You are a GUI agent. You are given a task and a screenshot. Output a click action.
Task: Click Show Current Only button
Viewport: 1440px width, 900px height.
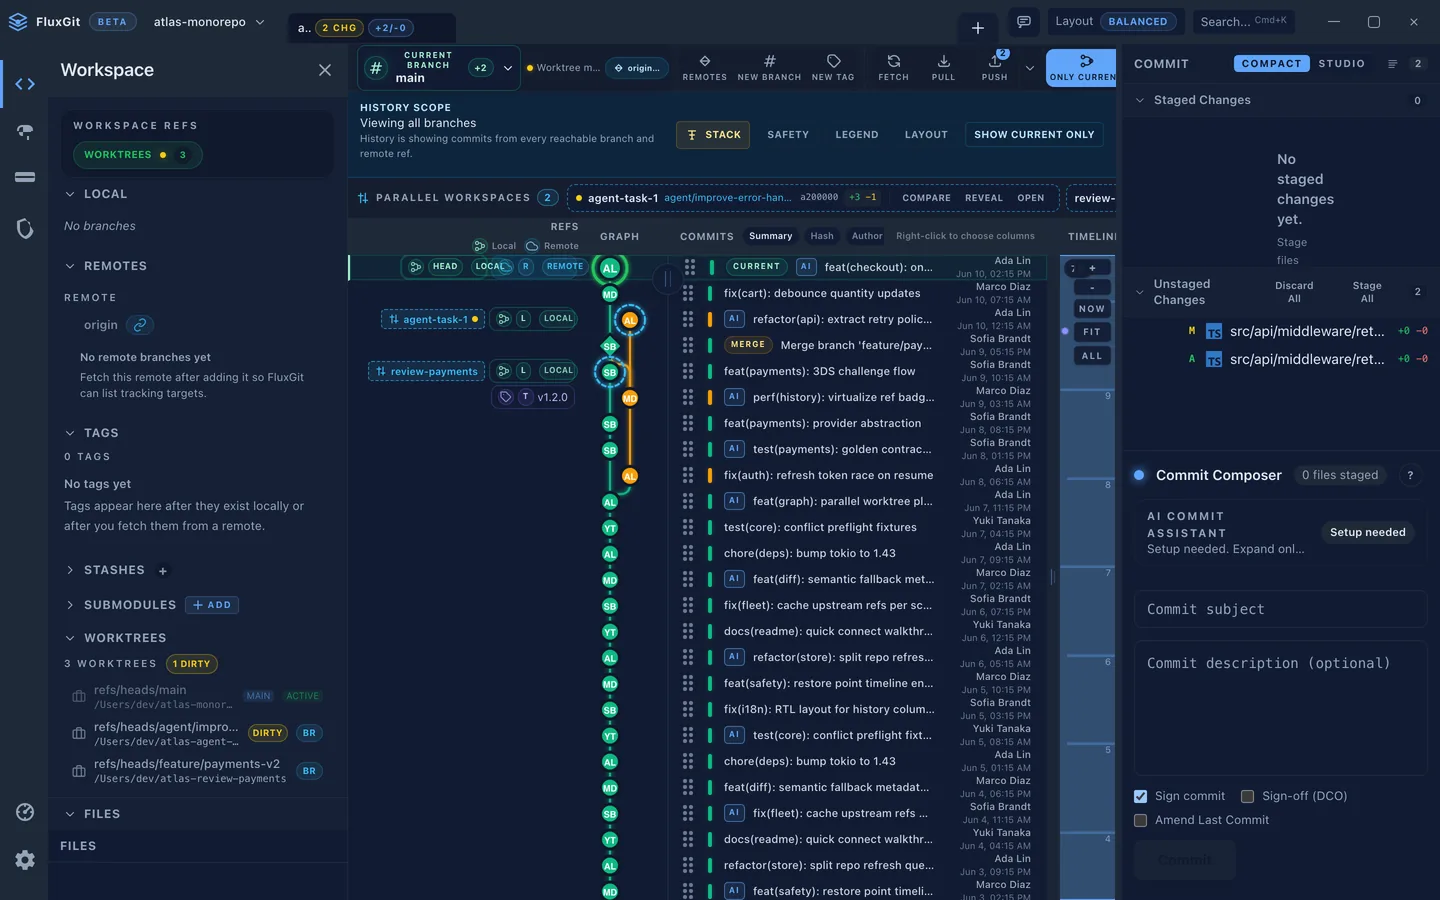pos(1034,134)
